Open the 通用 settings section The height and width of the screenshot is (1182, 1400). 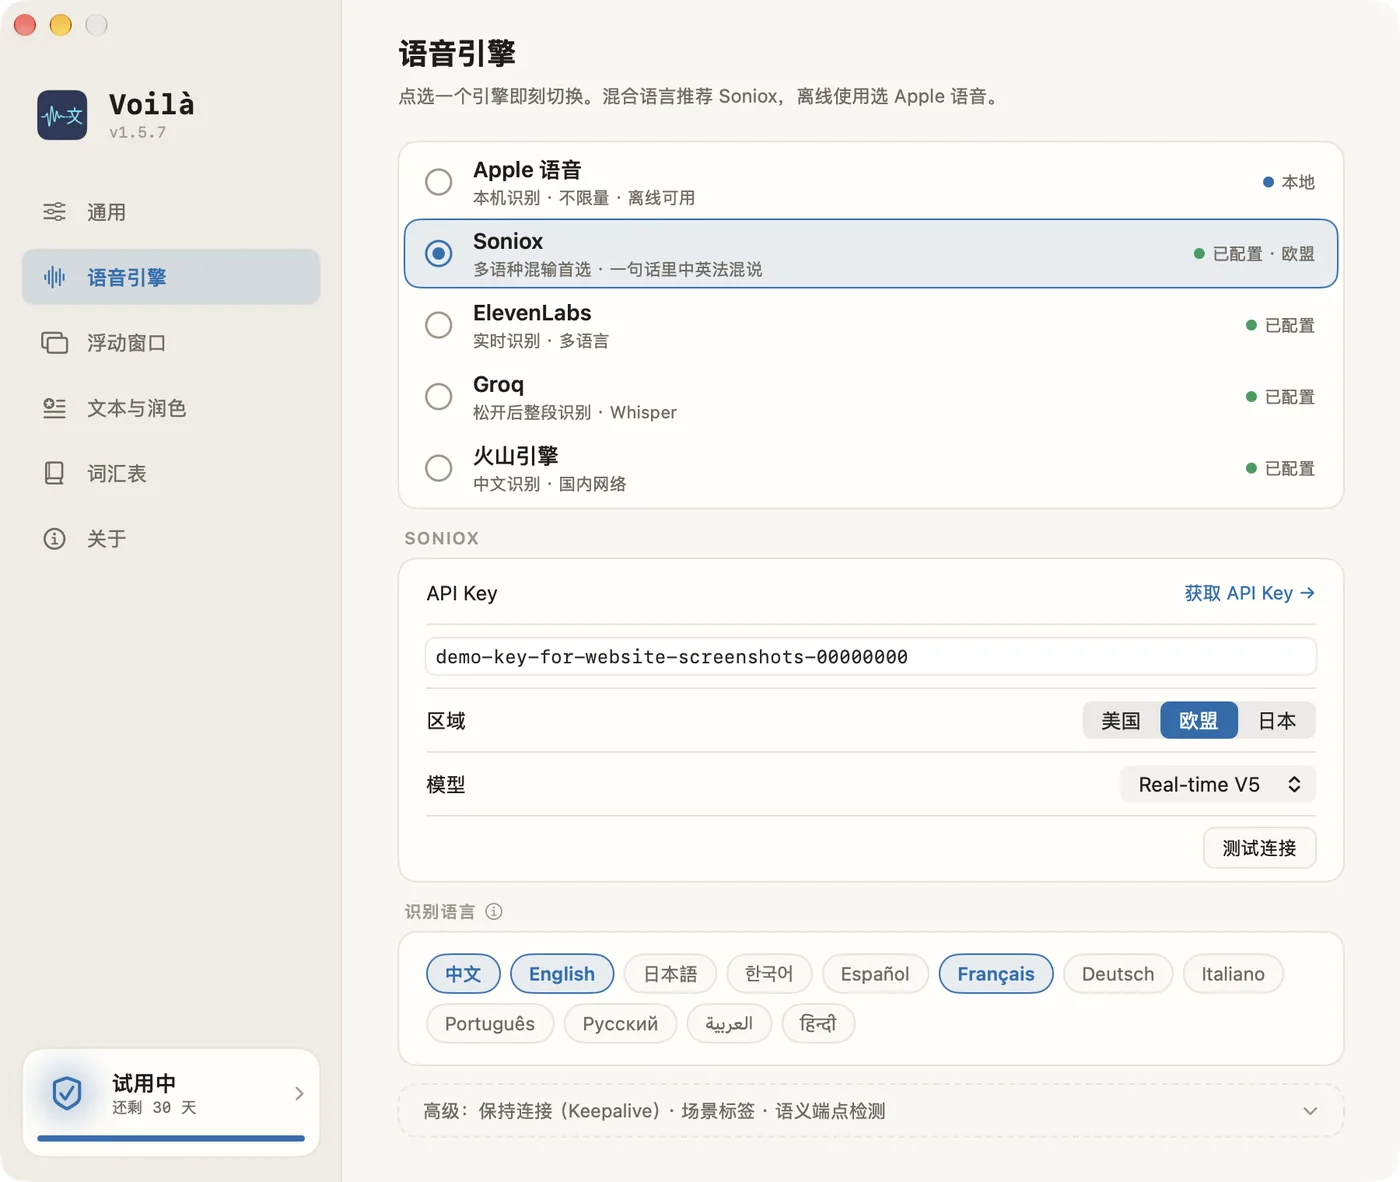click(171, 212)
